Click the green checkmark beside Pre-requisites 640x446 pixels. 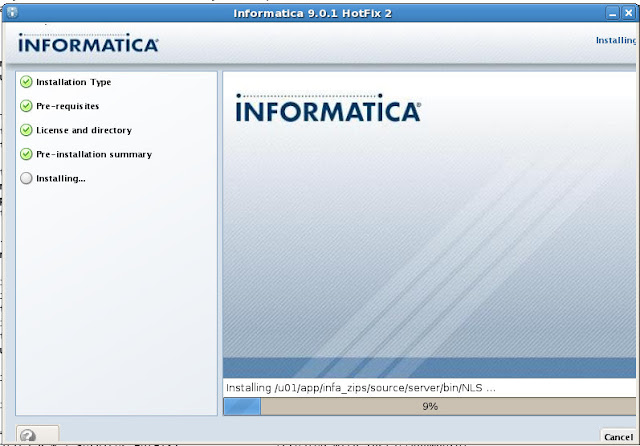pyautogui.click(x=26, y=106)
